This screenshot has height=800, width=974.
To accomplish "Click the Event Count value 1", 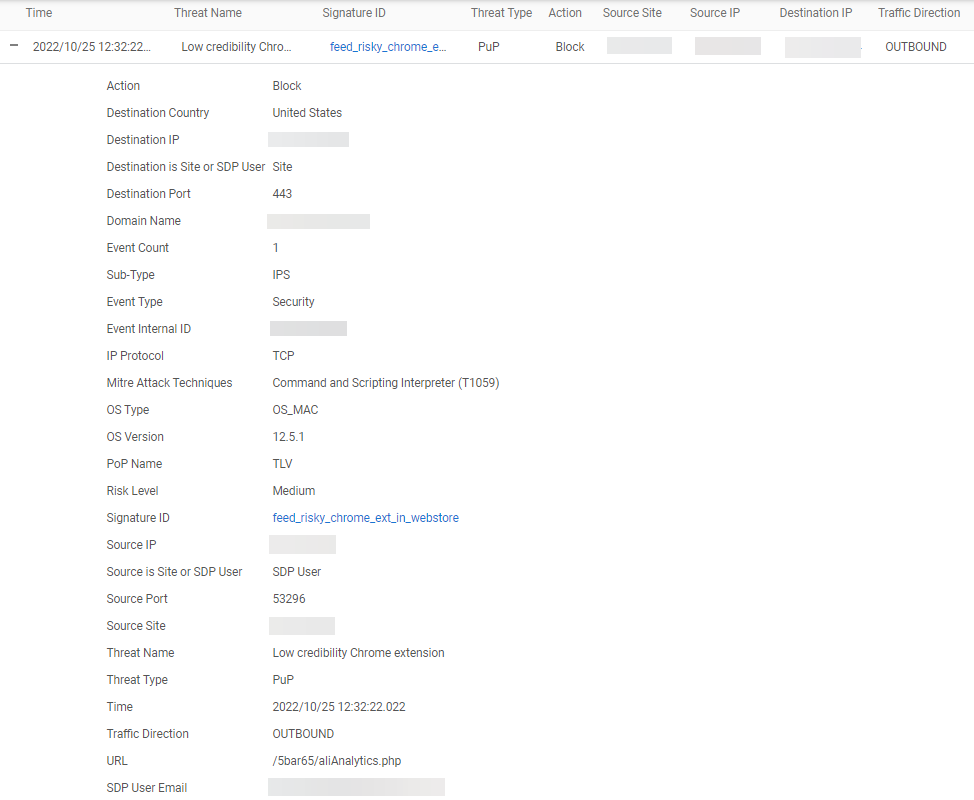I will click(x=276, y=248).
